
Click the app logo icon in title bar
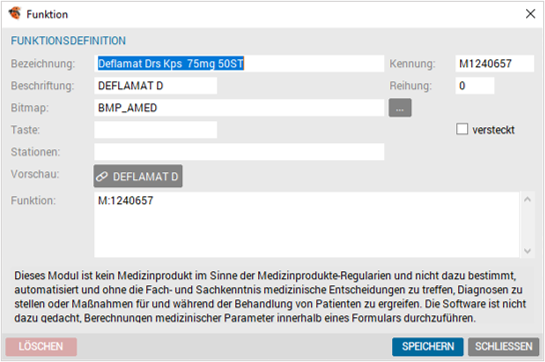point(15,14)
